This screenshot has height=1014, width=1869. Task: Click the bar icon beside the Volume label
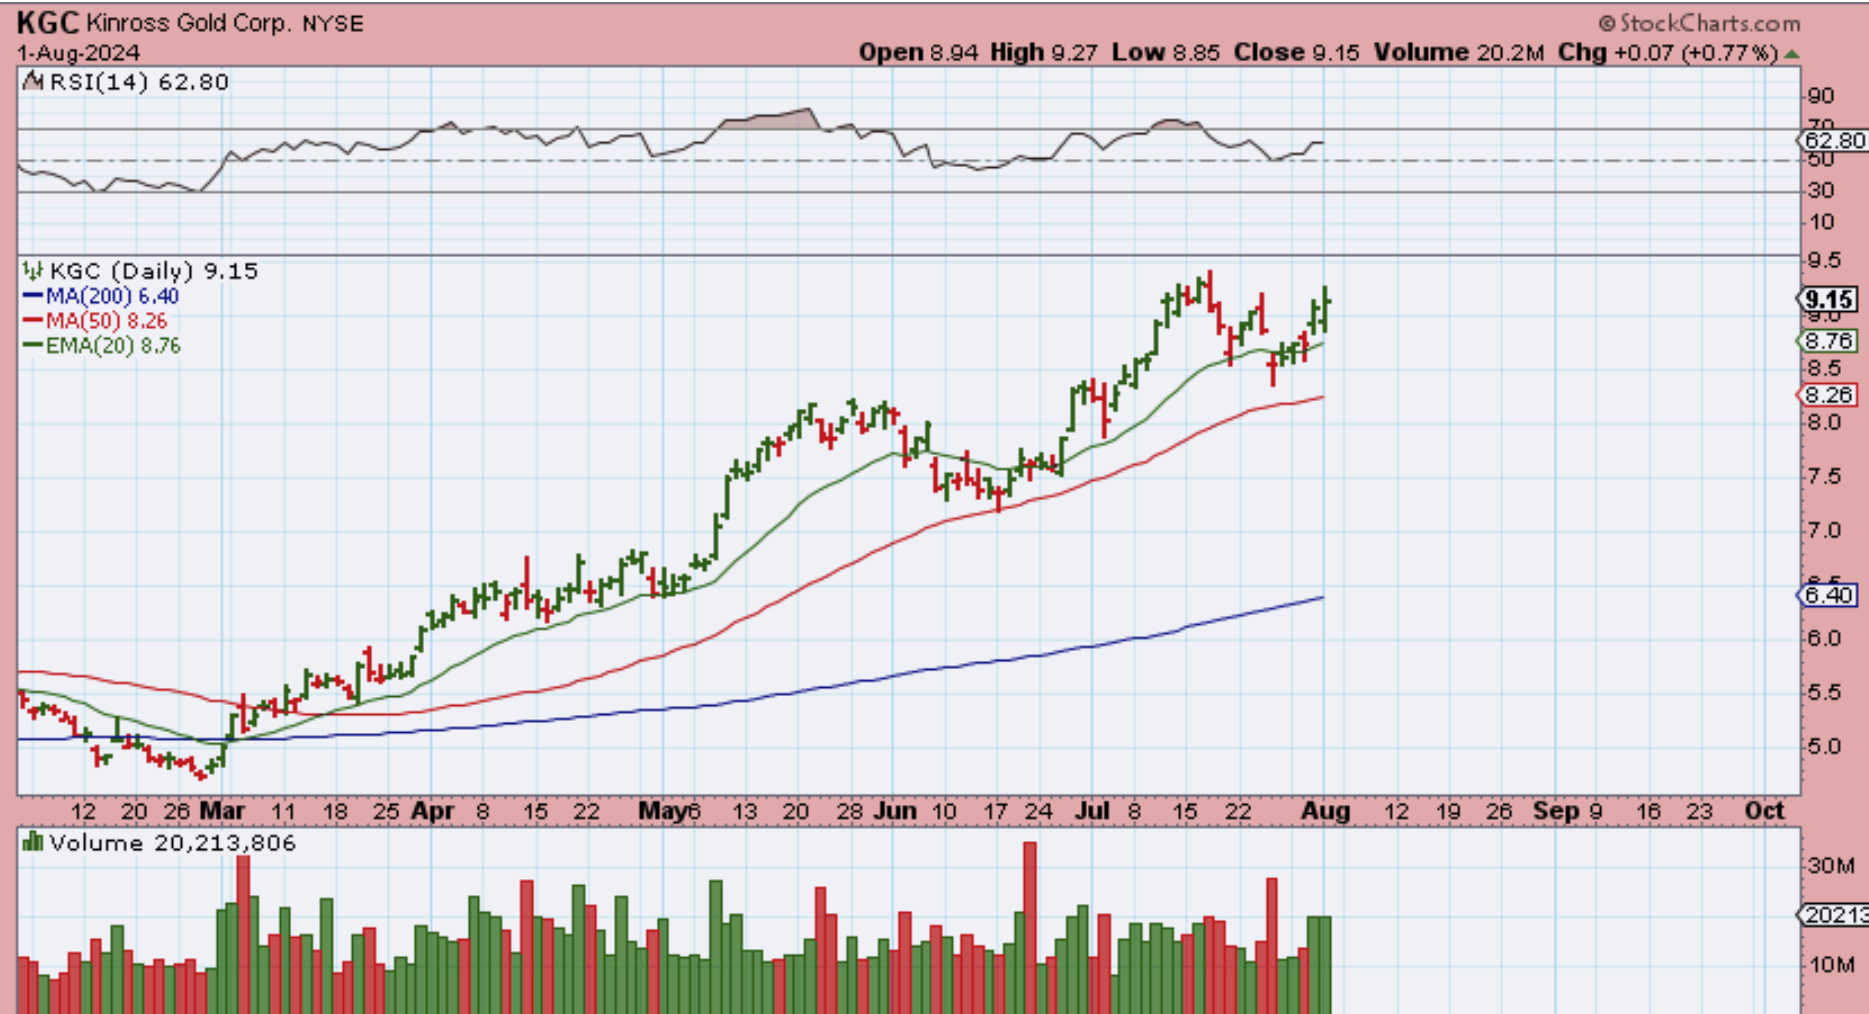point(34,842)
